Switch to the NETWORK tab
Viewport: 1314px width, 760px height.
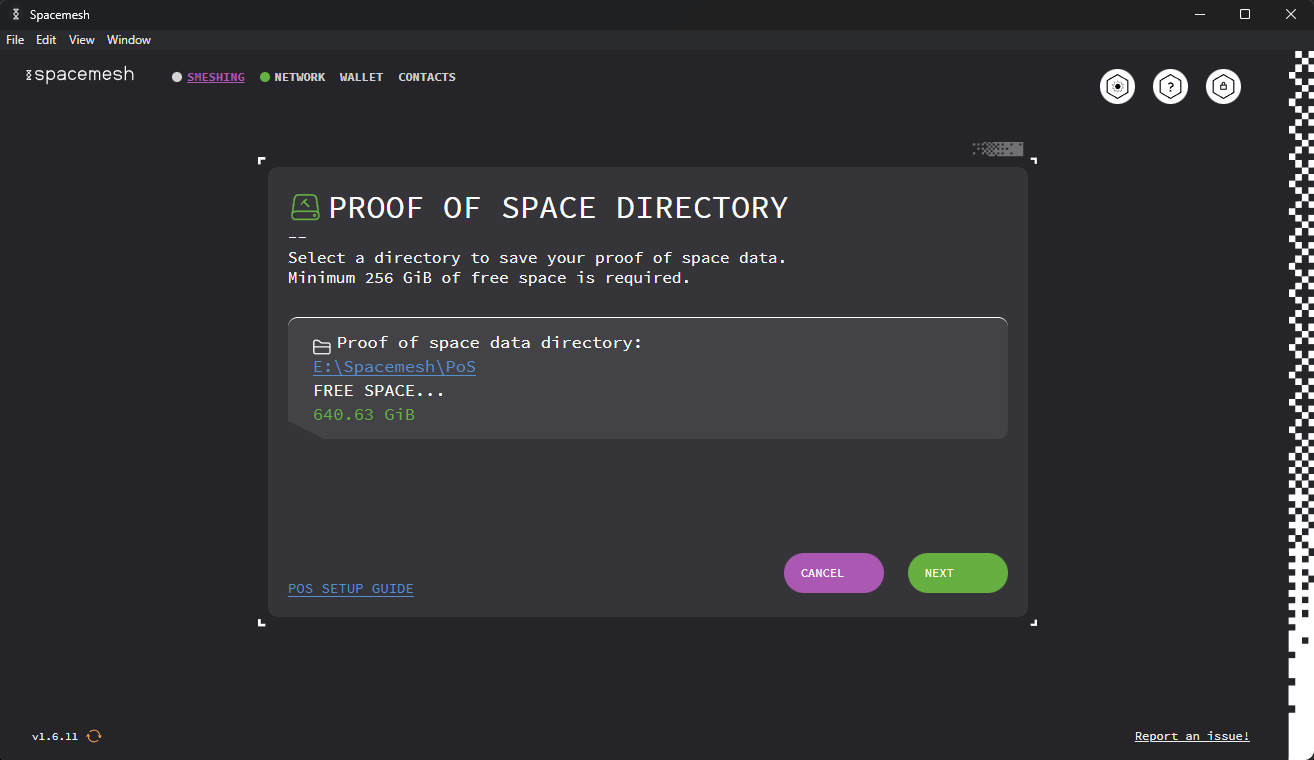pos(300,77)
